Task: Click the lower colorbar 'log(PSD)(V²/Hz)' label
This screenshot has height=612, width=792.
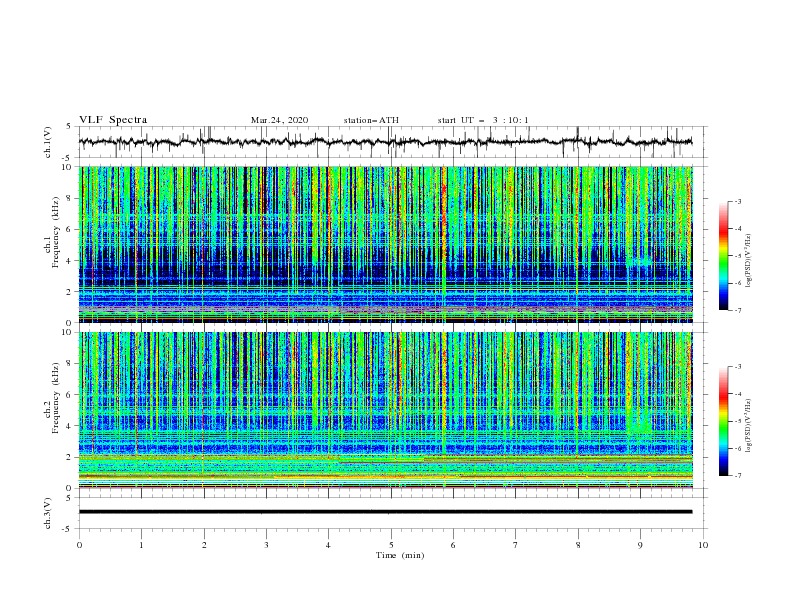Action: coord(748,426)
